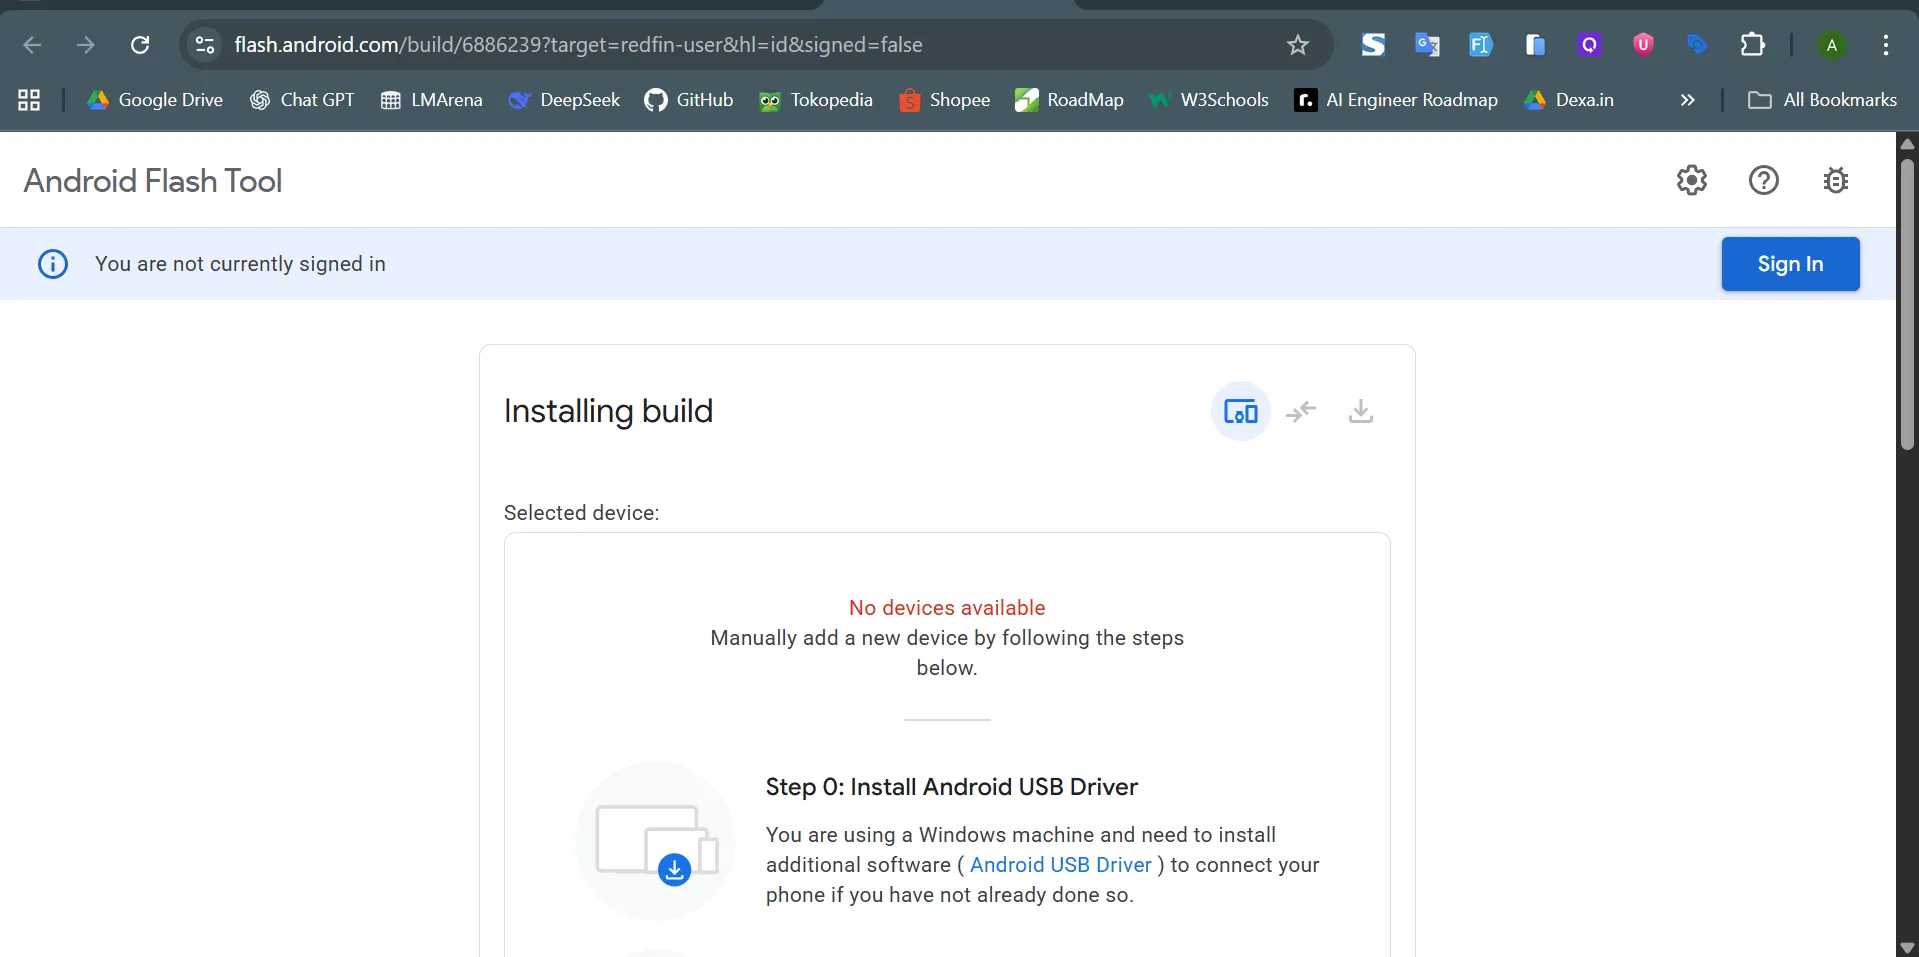This screenshot has height=957, width=1919.
Task: Click the compare arrows icon in build card
Action: pyautogui.click(x=1301, y=412)
